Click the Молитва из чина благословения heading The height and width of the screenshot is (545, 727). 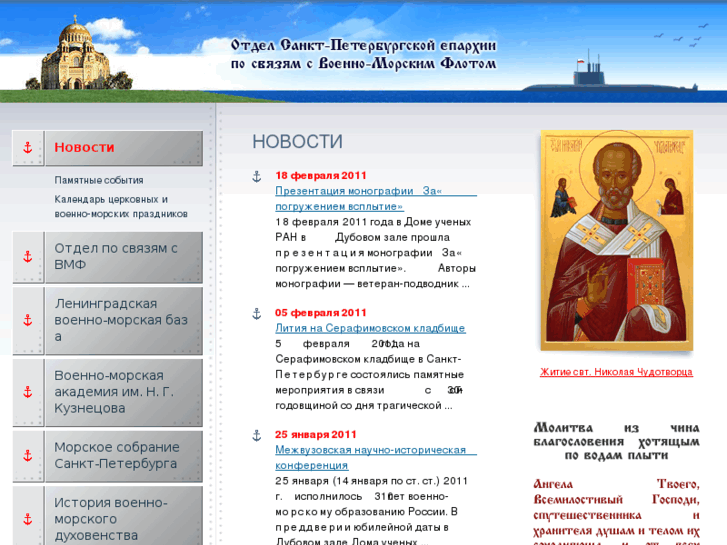[616, 442]
